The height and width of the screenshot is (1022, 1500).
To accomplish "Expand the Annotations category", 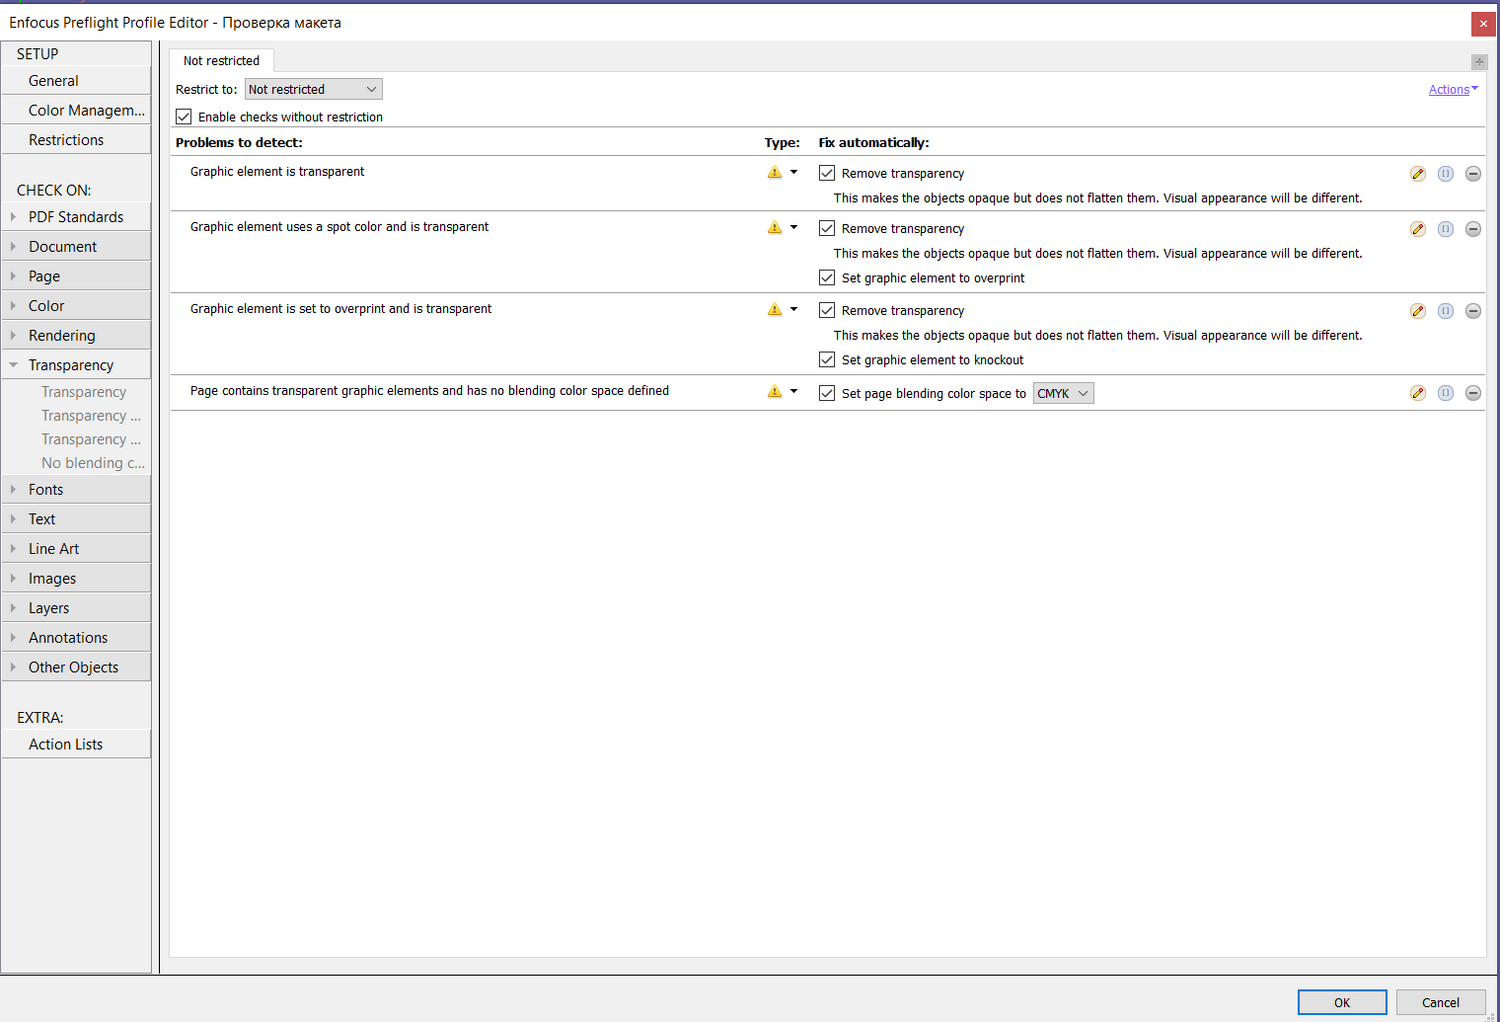I will [13, 638].
